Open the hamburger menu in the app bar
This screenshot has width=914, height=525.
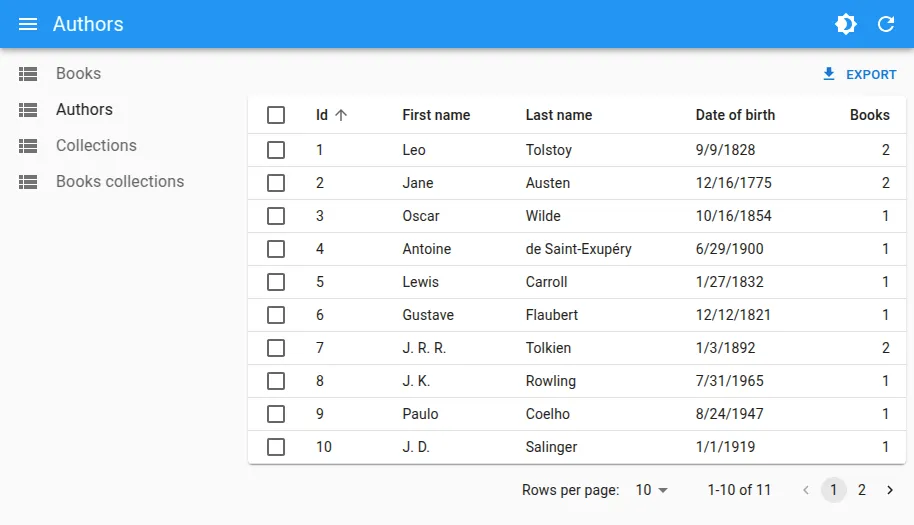[x=28, y=24]
